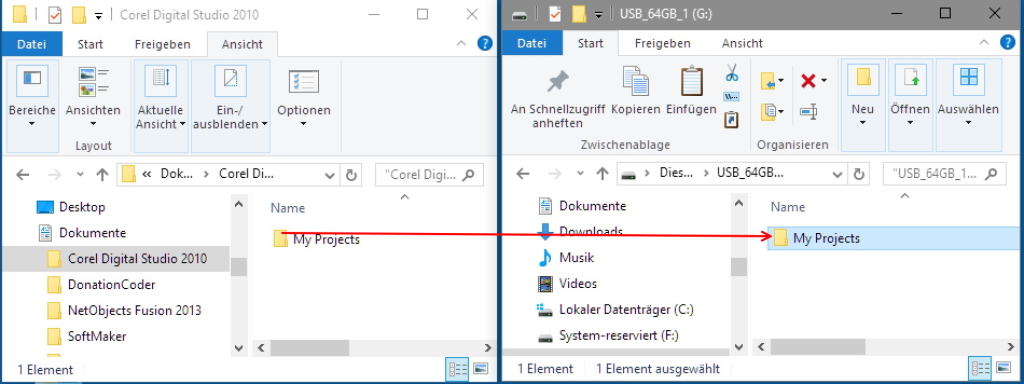Click the Kopieren nach icon in Organisieren

[768, 112]
